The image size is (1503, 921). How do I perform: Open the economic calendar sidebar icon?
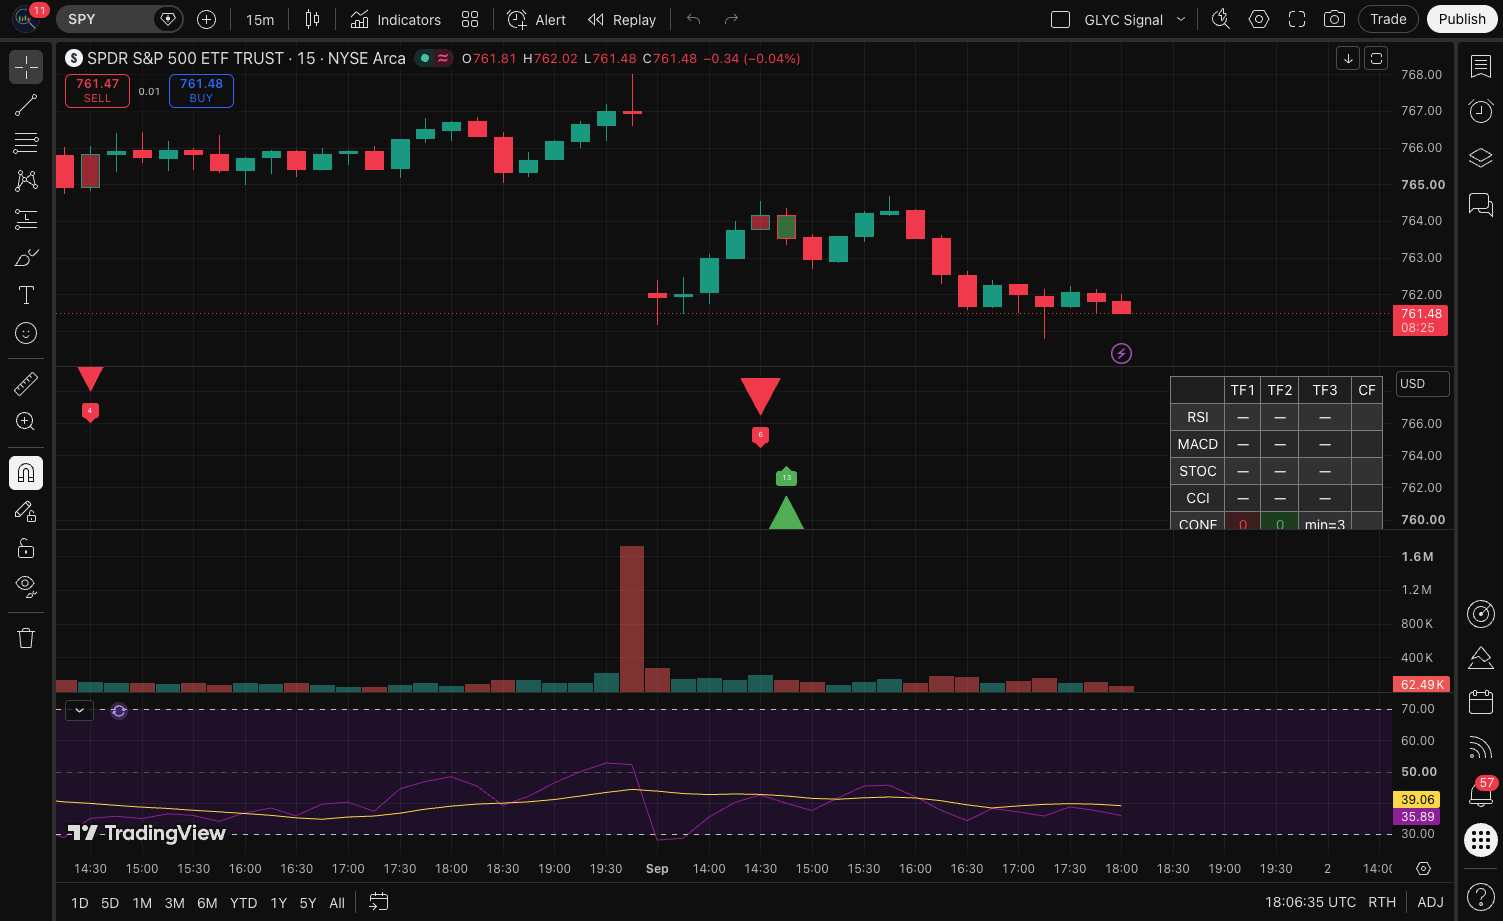point(1480,702)
